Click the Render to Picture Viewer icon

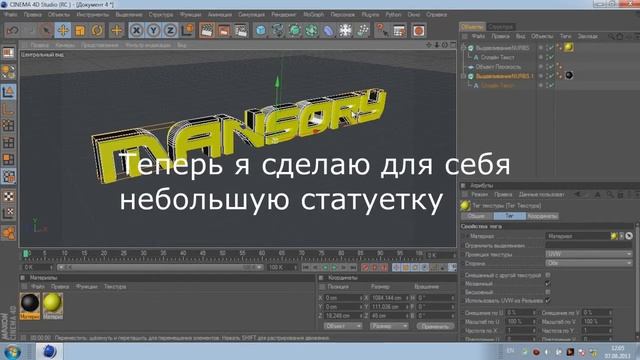[x=224, y=30]
